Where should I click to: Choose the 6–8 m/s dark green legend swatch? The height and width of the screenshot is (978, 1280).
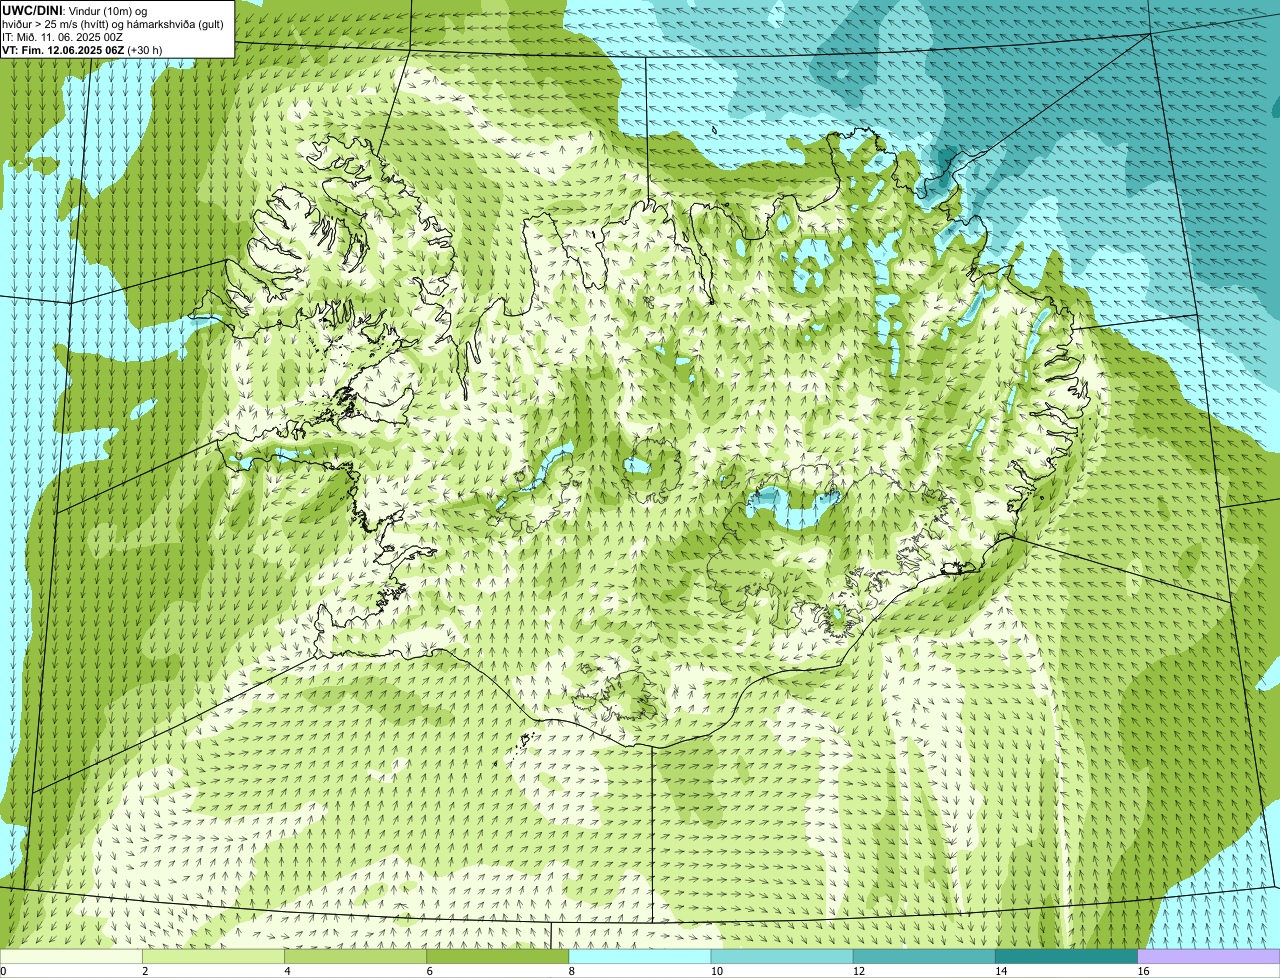coord(497,956)
